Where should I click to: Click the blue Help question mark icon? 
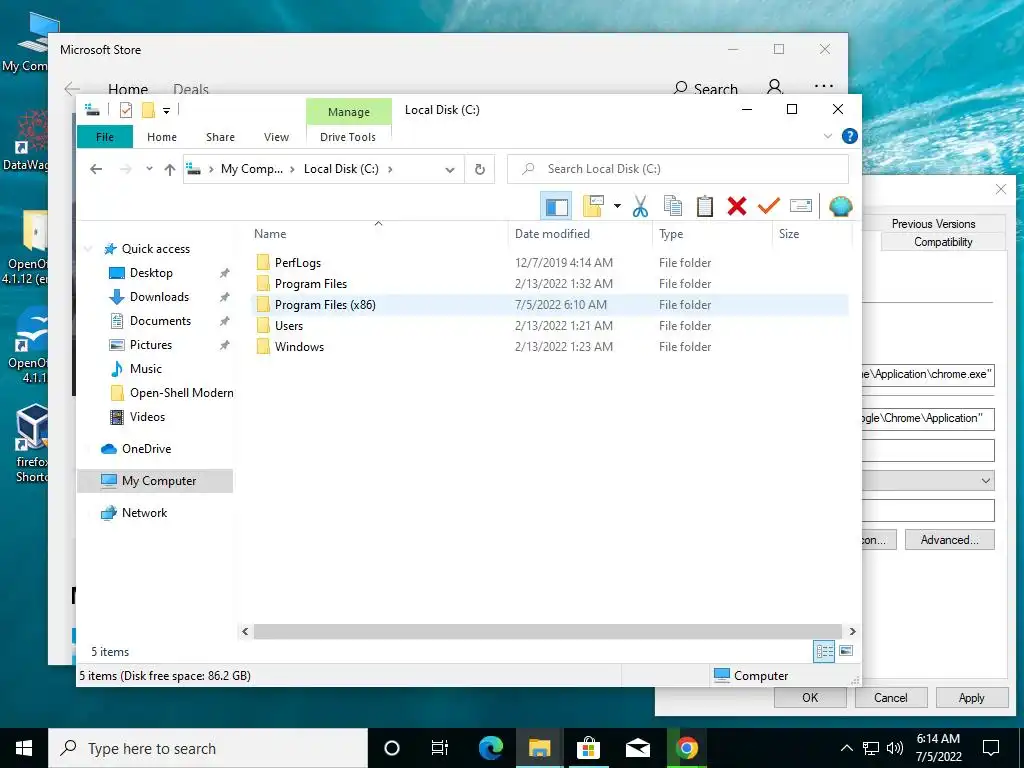coord(849,136)
